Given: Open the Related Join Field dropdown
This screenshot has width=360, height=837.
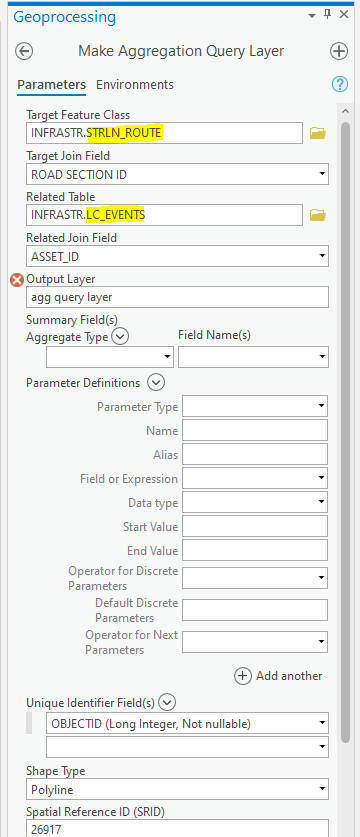Looking at the screenshot, I should (x=177, y=256).
